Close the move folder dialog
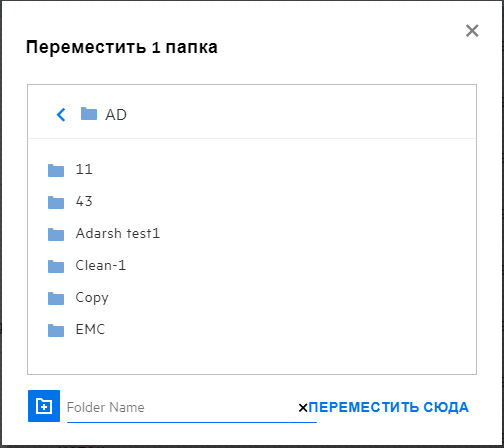This screenshot has height=448, width=504. pos(472,31)
